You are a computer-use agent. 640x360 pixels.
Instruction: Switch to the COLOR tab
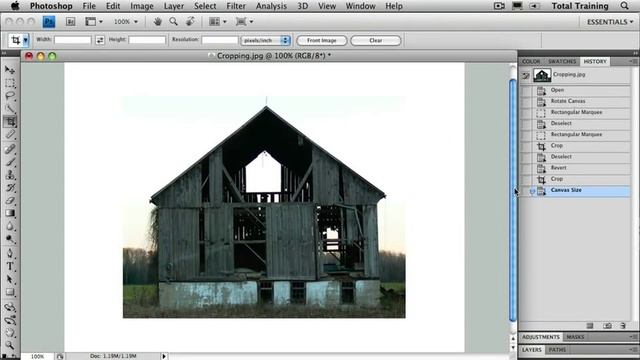(531, 61)
